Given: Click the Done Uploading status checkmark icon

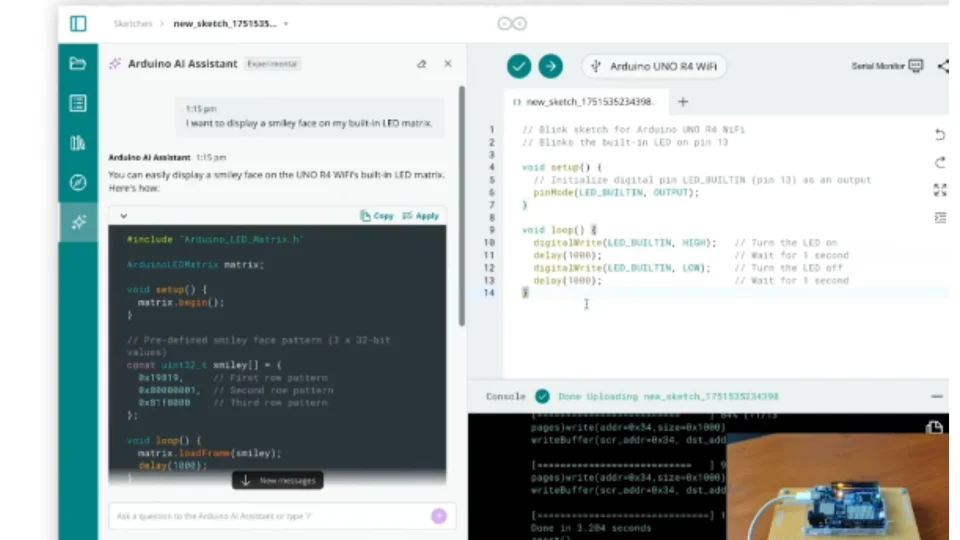Looking at the screenshot, I should 542,396.
